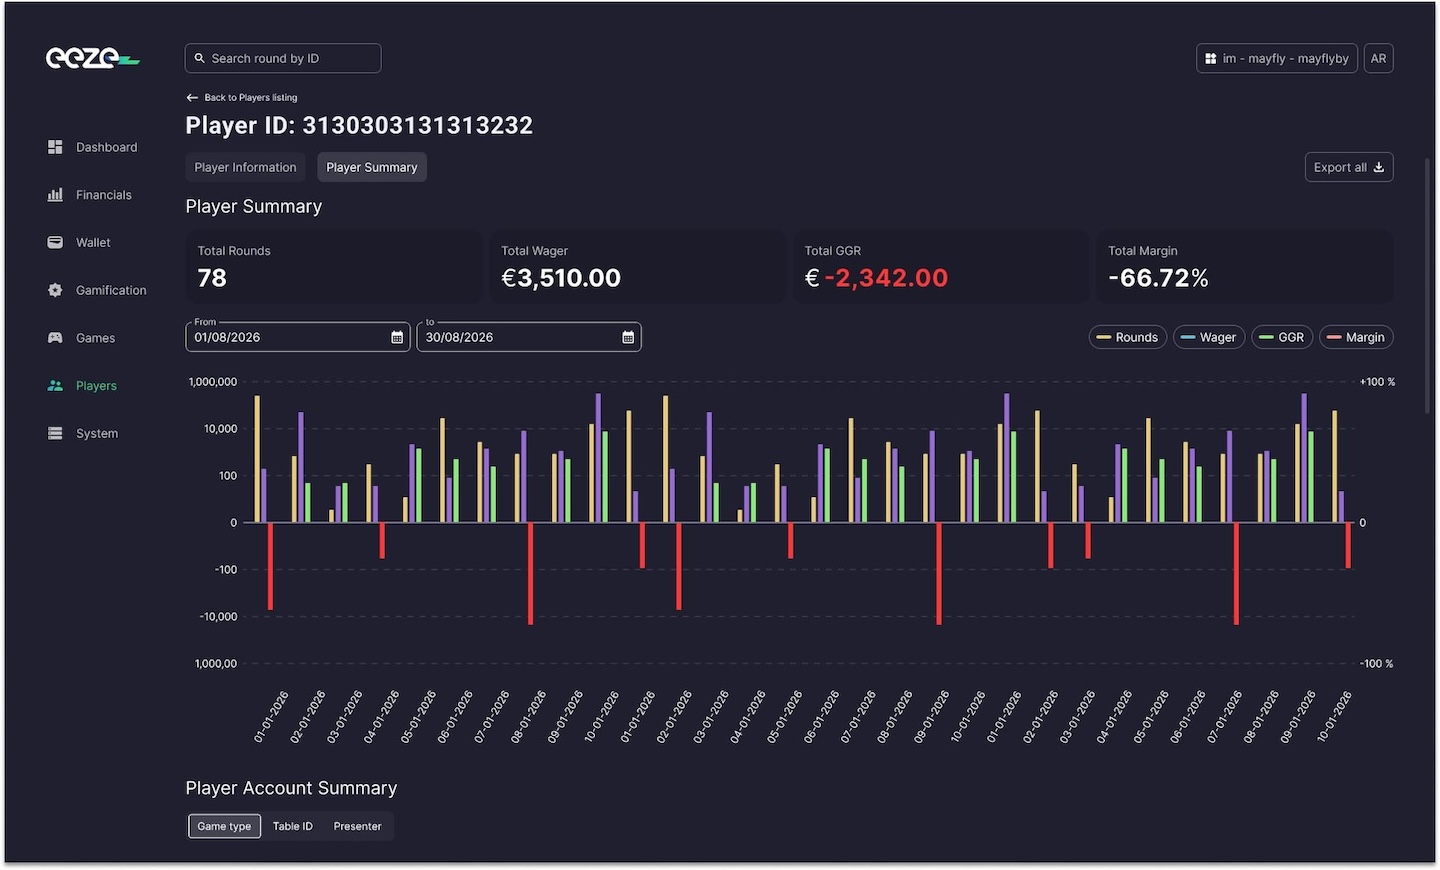Viewport: 1440px width, 870px height.
Task: Click the Margin color marker in the legend
Action: pos(1335,337)
